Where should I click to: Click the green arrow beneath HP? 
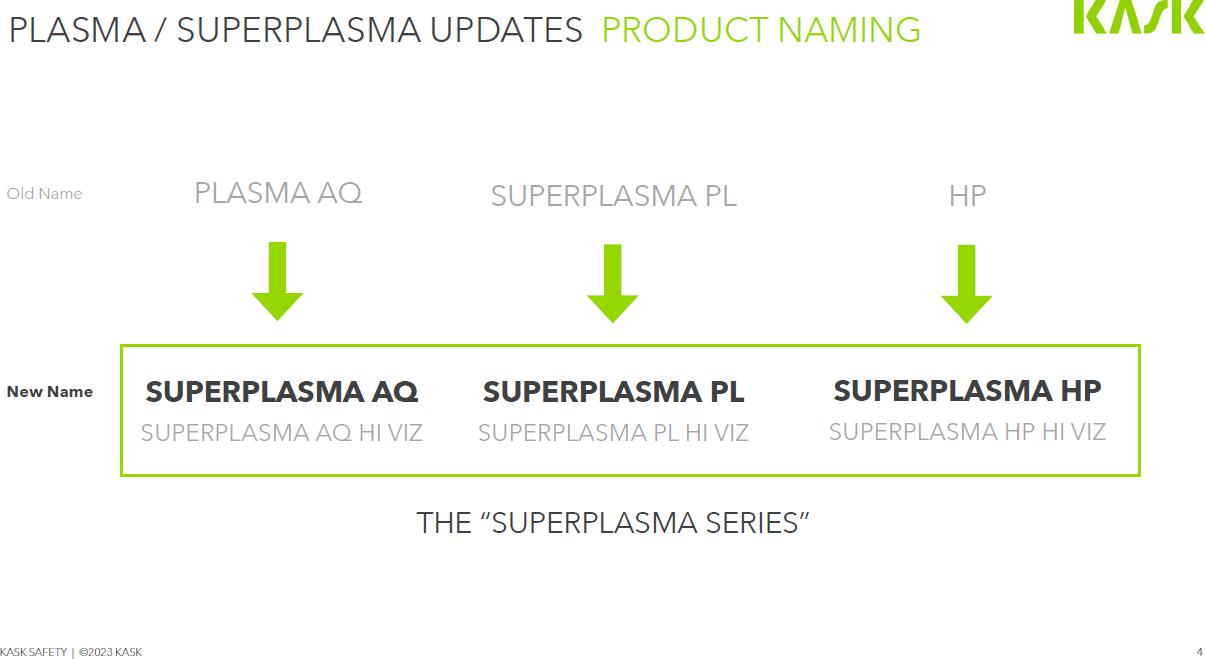(x=966, y=284)
